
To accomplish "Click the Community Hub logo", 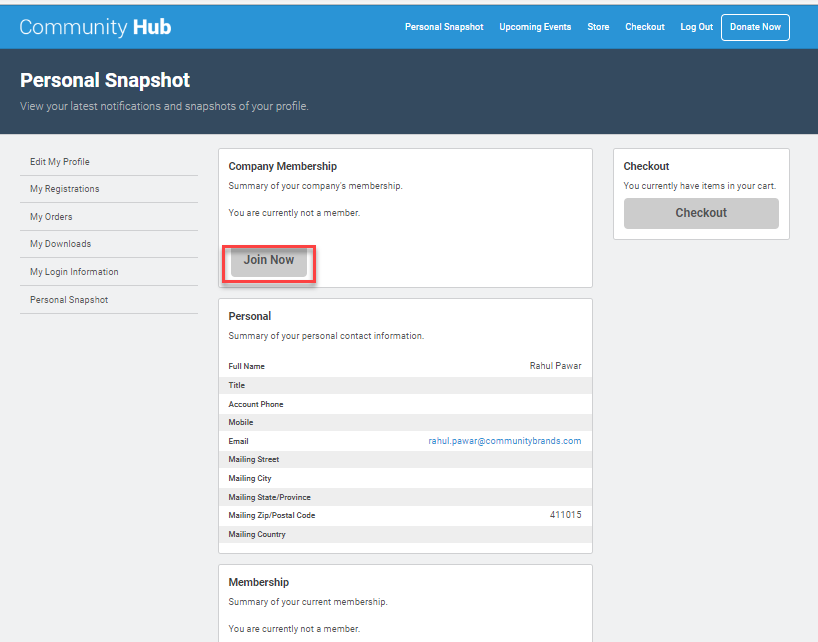I will pos(95,27).
